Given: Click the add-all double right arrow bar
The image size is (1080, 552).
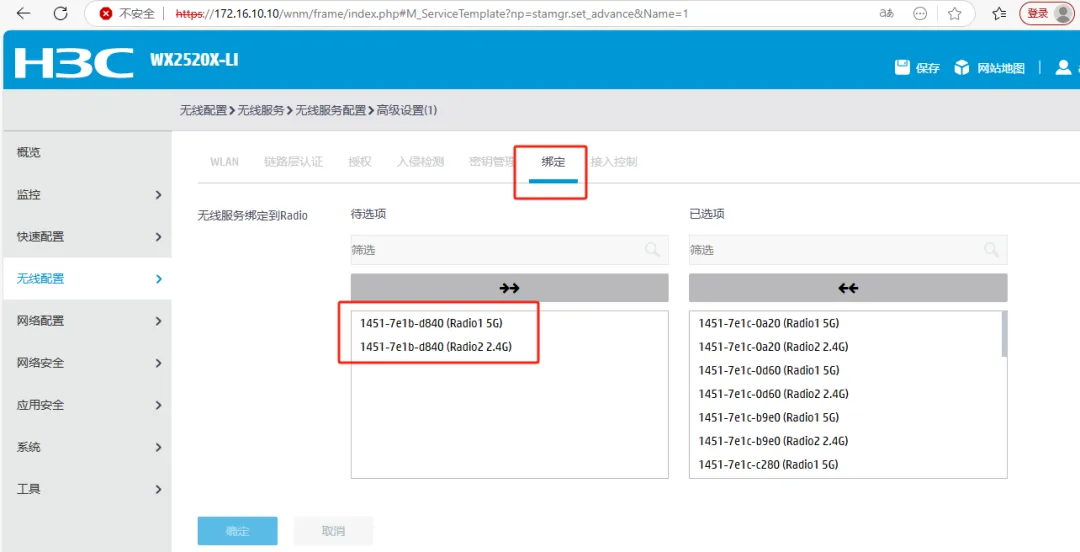Looking at the screenshot, I should (x=509, y=288).
